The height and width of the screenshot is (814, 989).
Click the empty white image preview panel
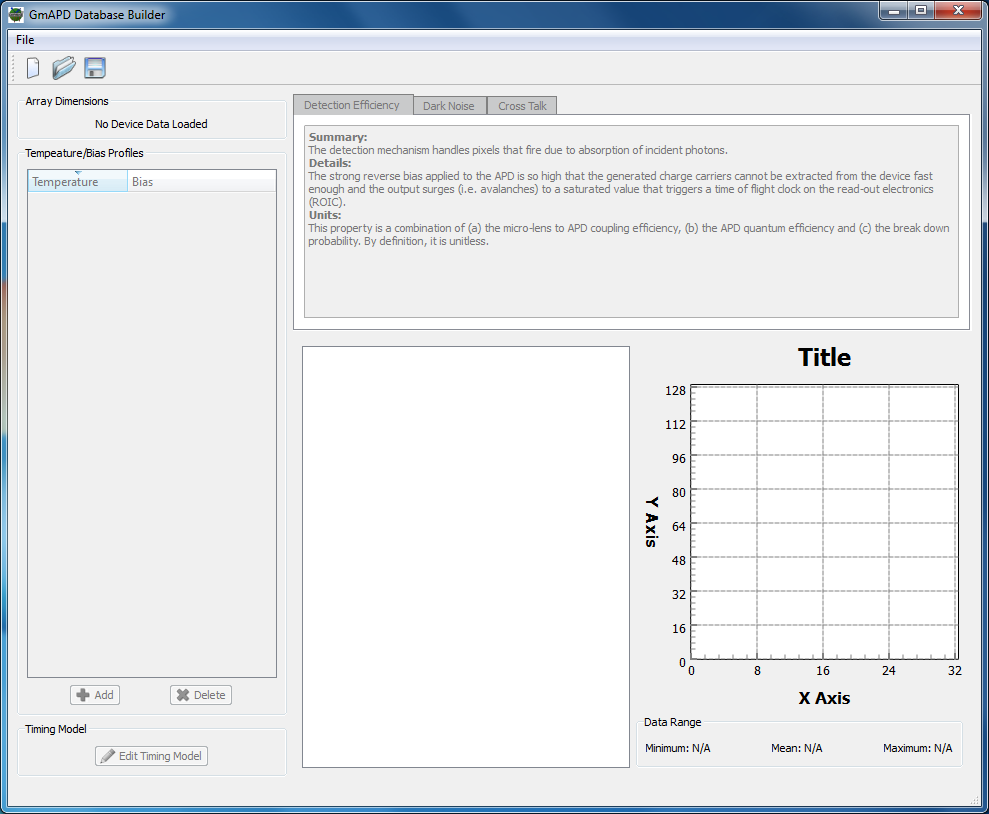tap(465, 556)
